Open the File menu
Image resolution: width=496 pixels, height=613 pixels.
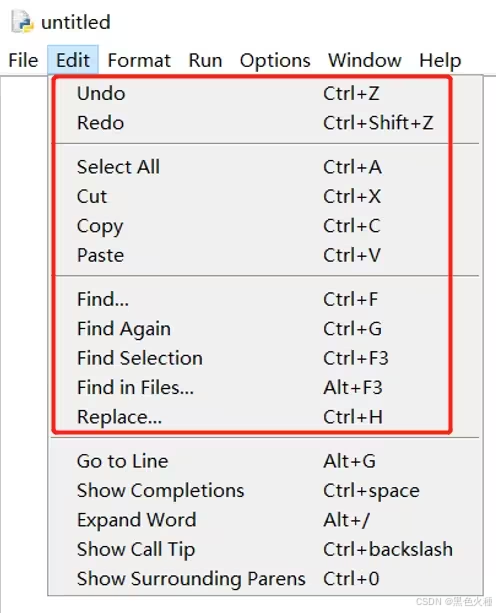coord(23,61)
